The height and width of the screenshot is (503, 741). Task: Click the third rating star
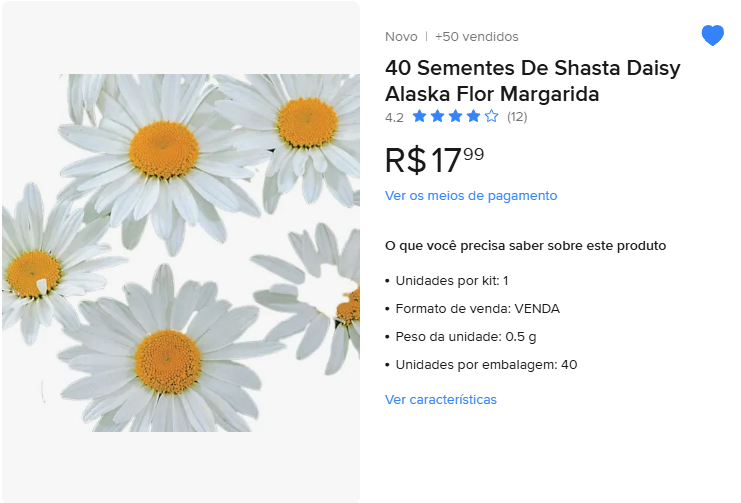pos(455,117)
